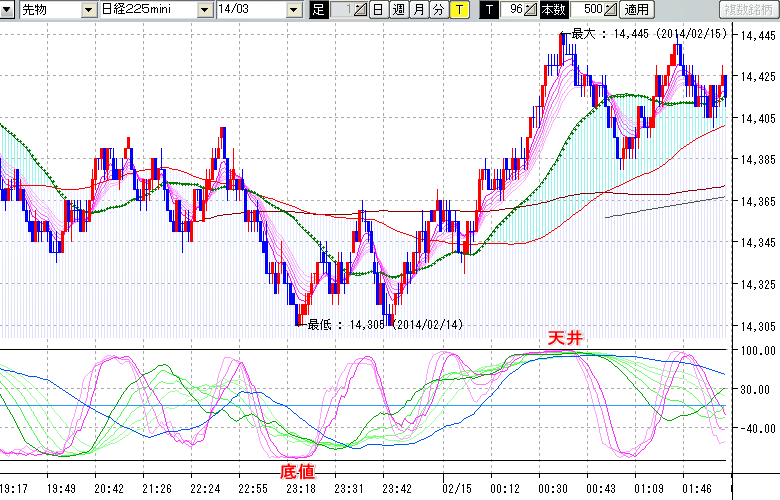Click the 複数銘柄 multiple symbols button

pyautogui.click(x=748, y=10)
